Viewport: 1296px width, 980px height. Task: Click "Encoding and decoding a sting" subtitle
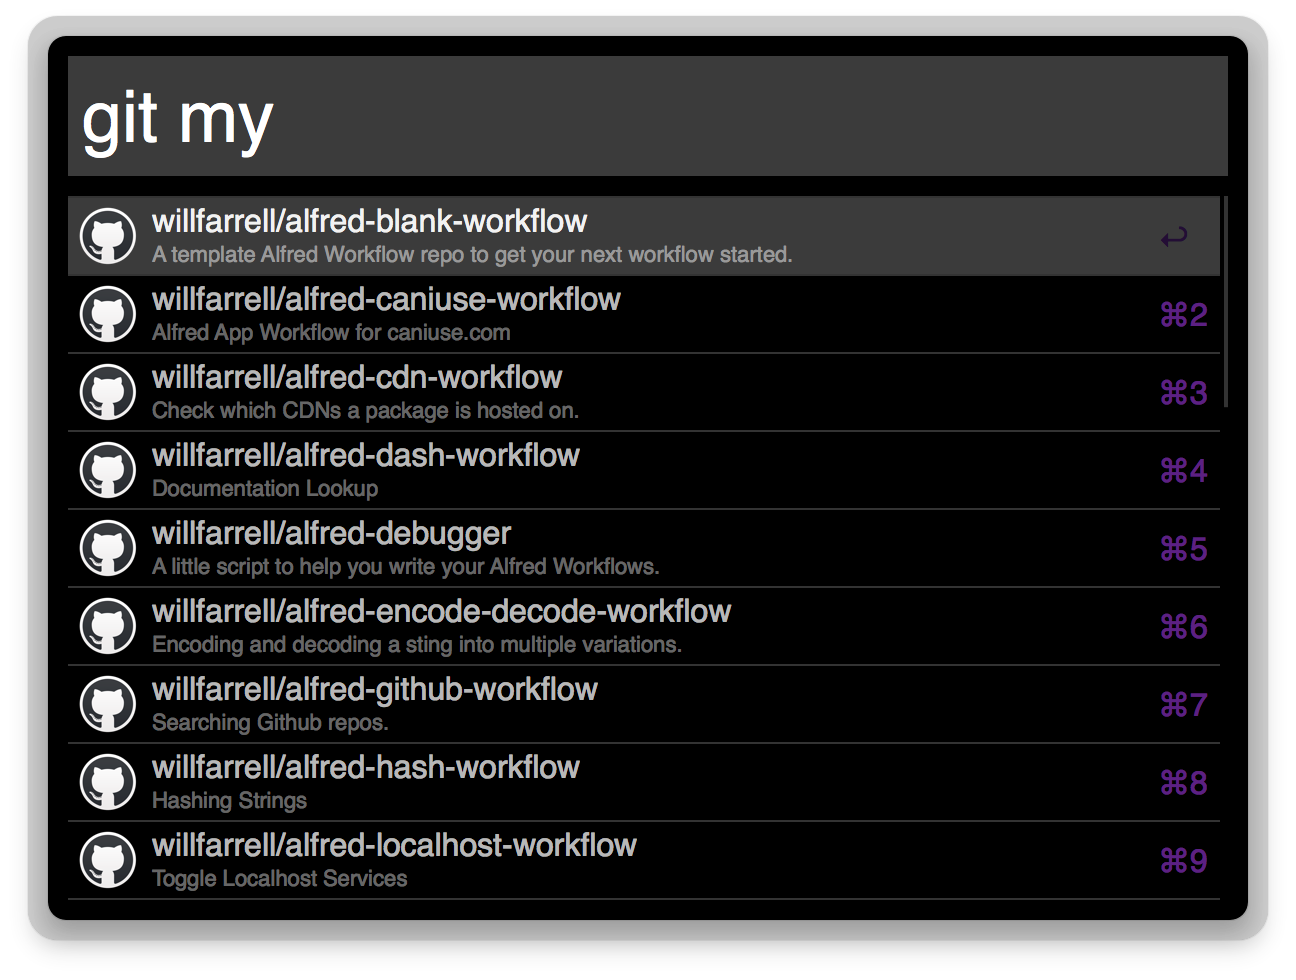coord(417,645)
